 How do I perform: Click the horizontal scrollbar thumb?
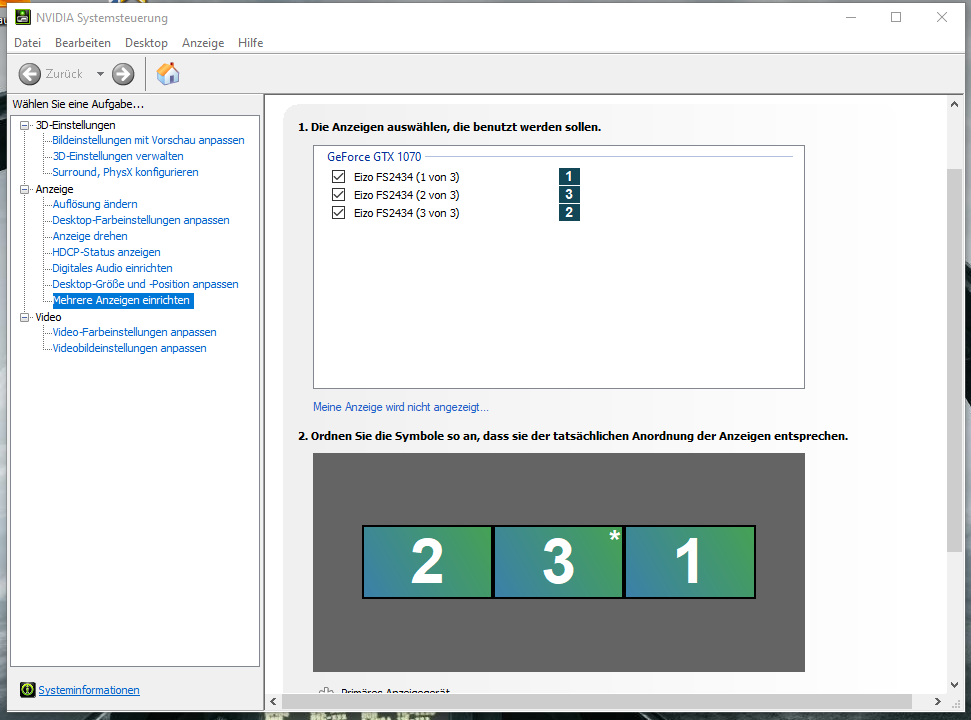pos(597,701)
